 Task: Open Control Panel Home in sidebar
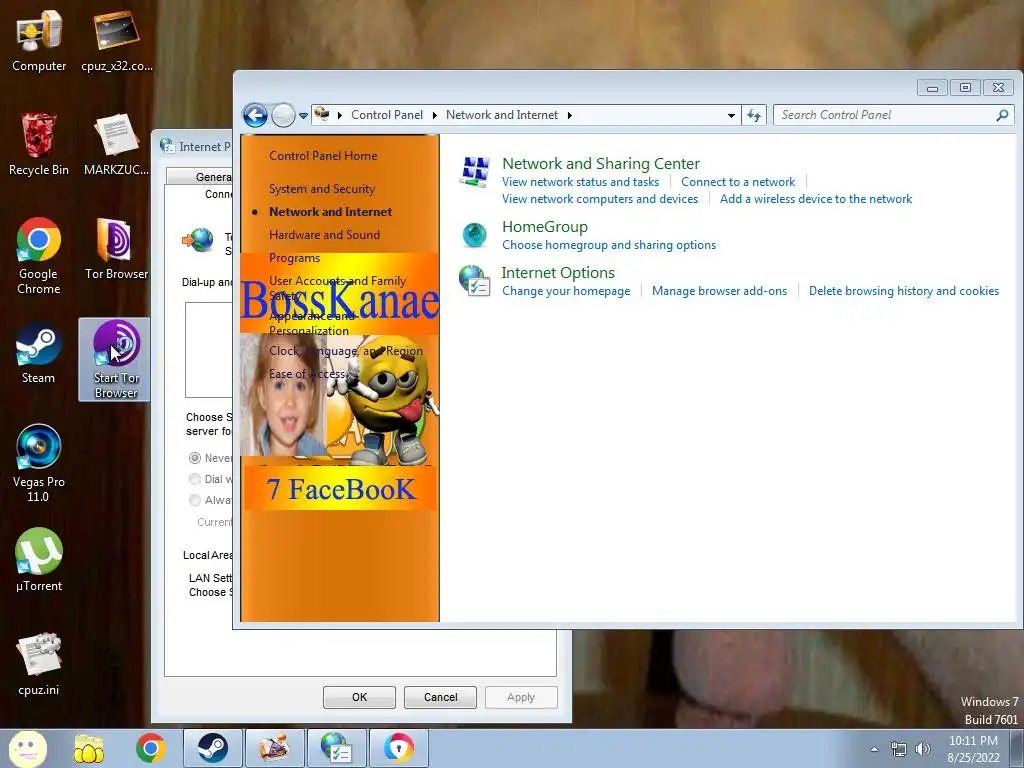[323, 155]
